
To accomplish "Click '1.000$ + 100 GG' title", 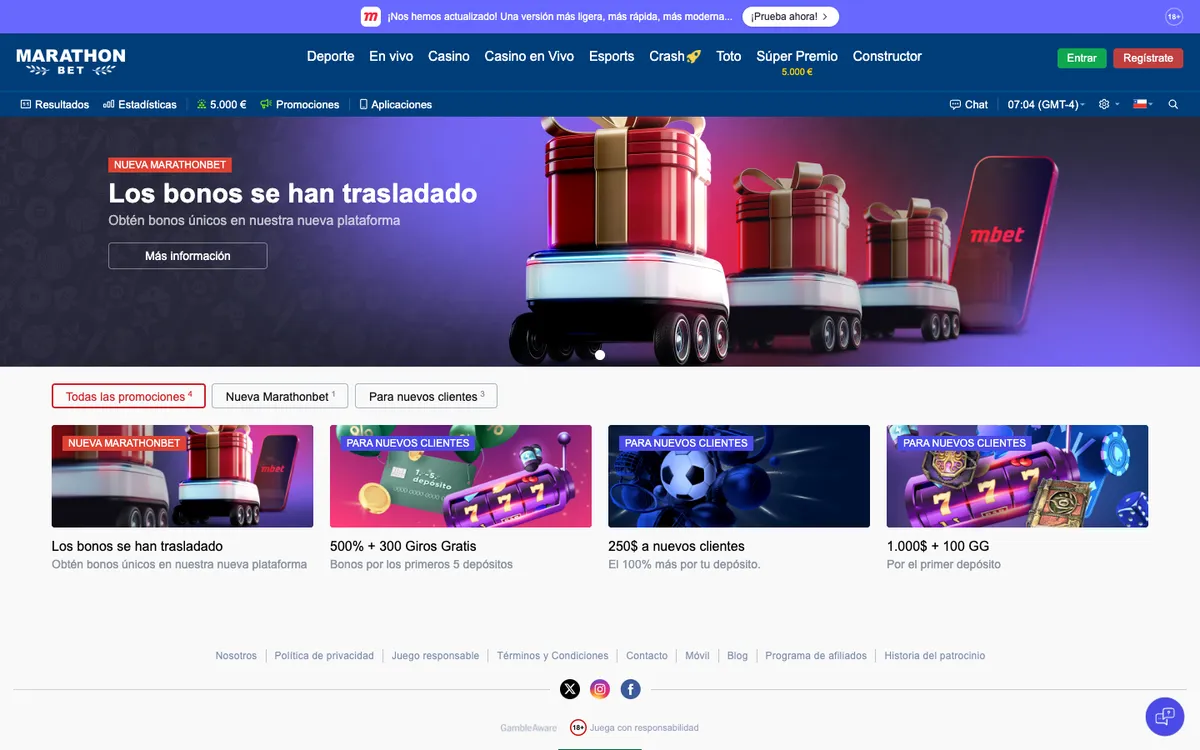I will click(x=938, y=546).
